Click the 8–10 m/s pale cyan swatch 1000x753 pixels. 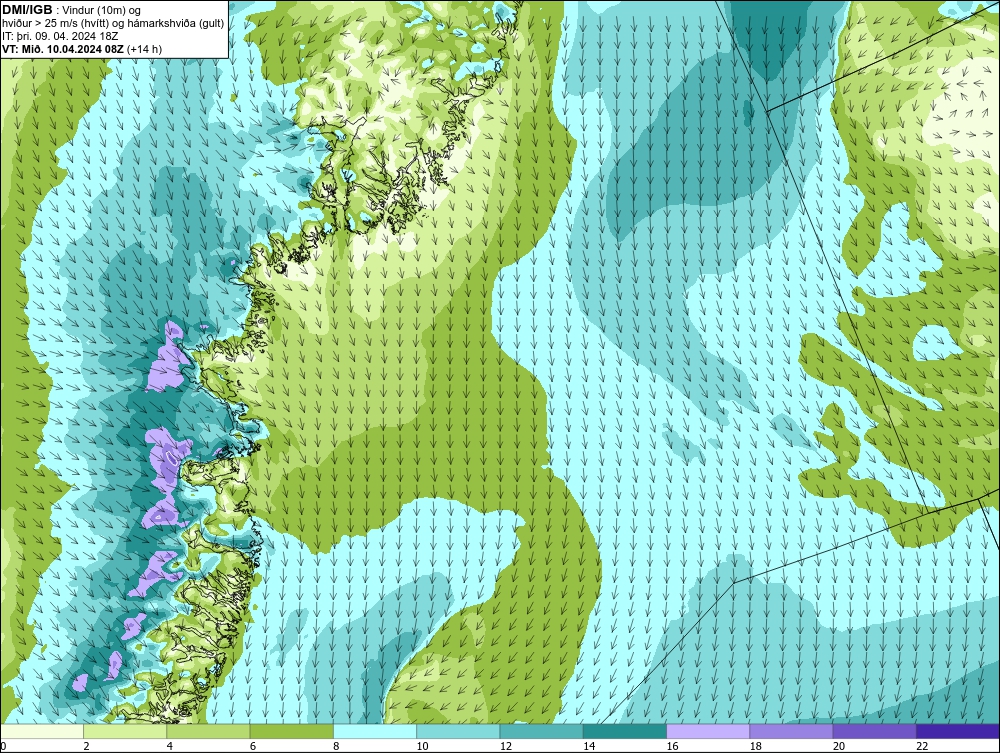(375, 731)
